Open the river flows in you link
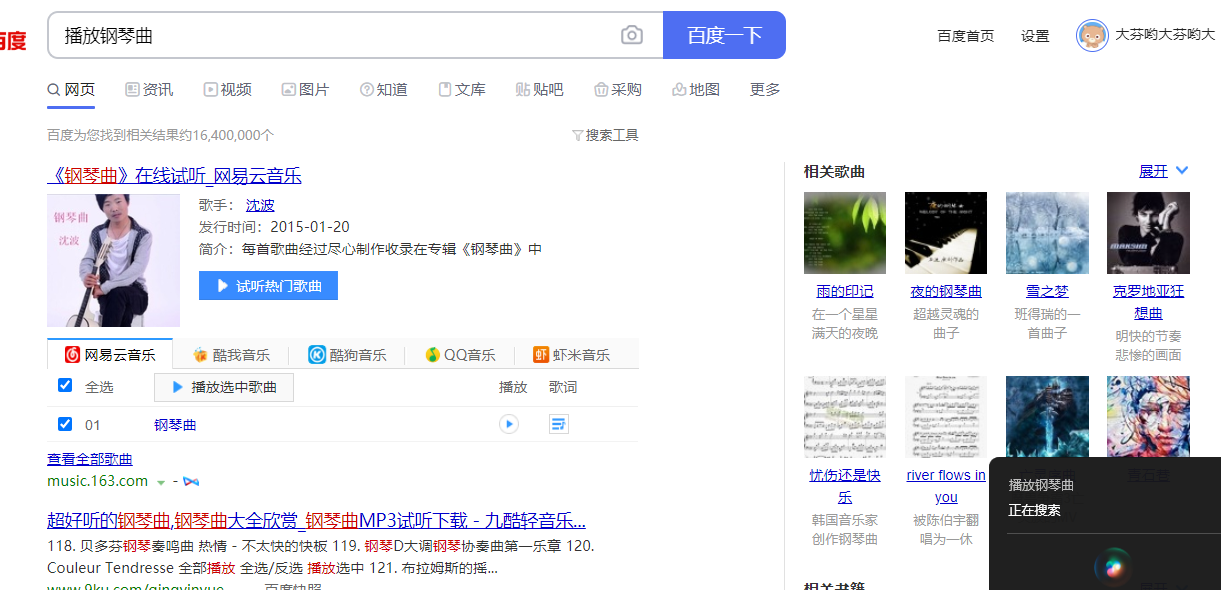The width and height of the screenshot is (1221, 590). (x=946, y=486)
